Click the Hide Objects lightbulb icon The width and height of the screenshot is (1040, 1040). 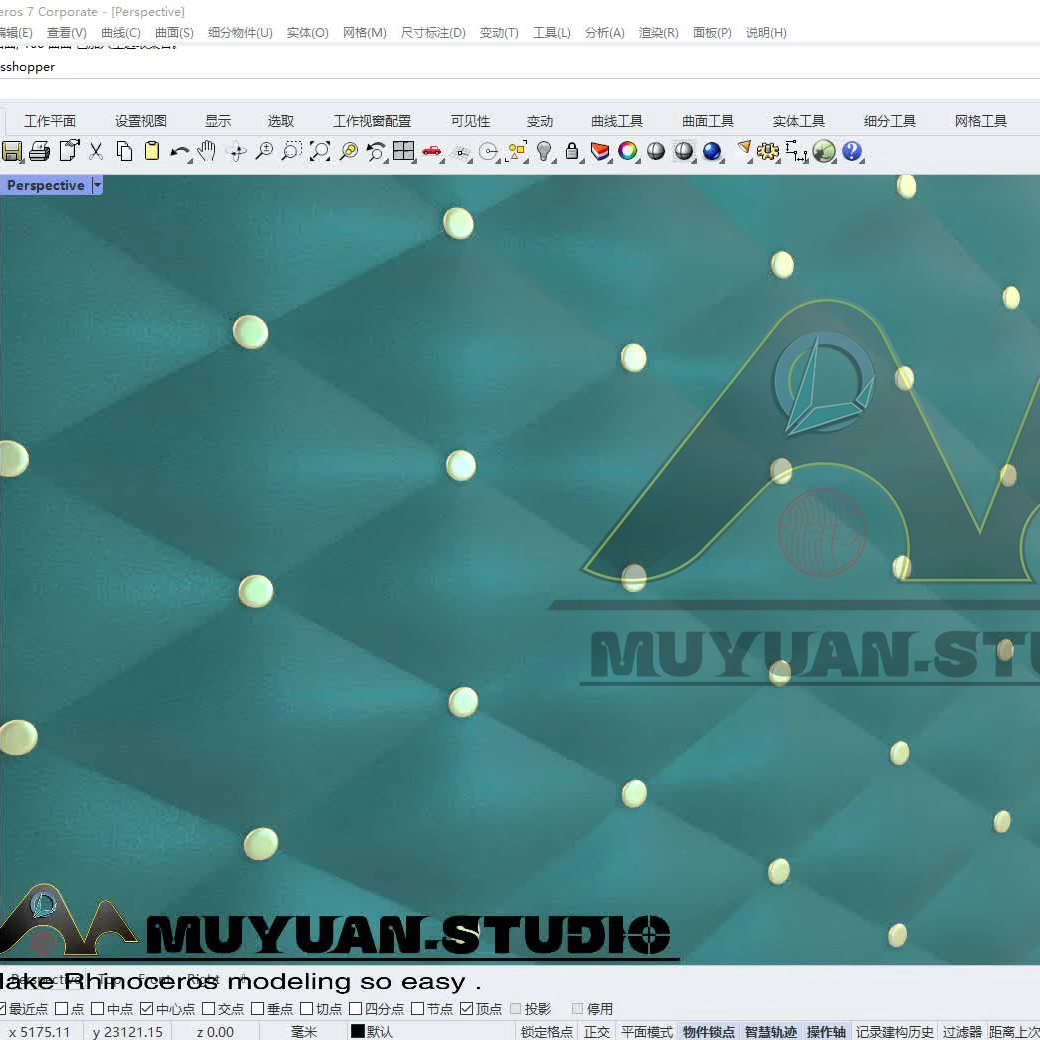coord(544,151)
